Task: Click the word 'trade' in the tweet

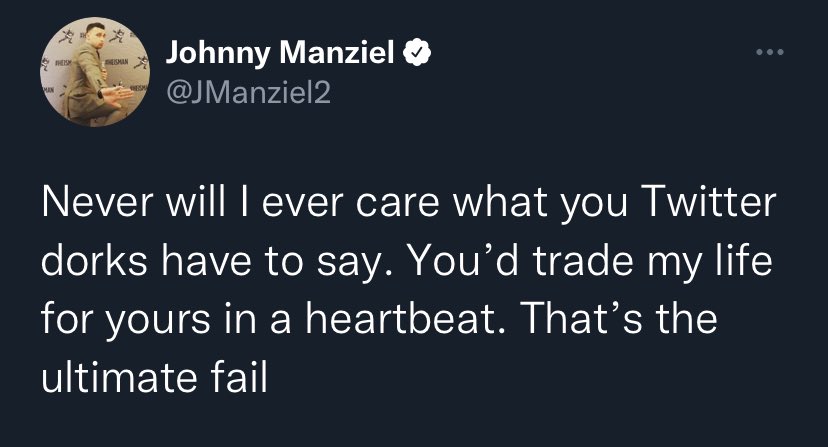Action: [x=582, y=261]
